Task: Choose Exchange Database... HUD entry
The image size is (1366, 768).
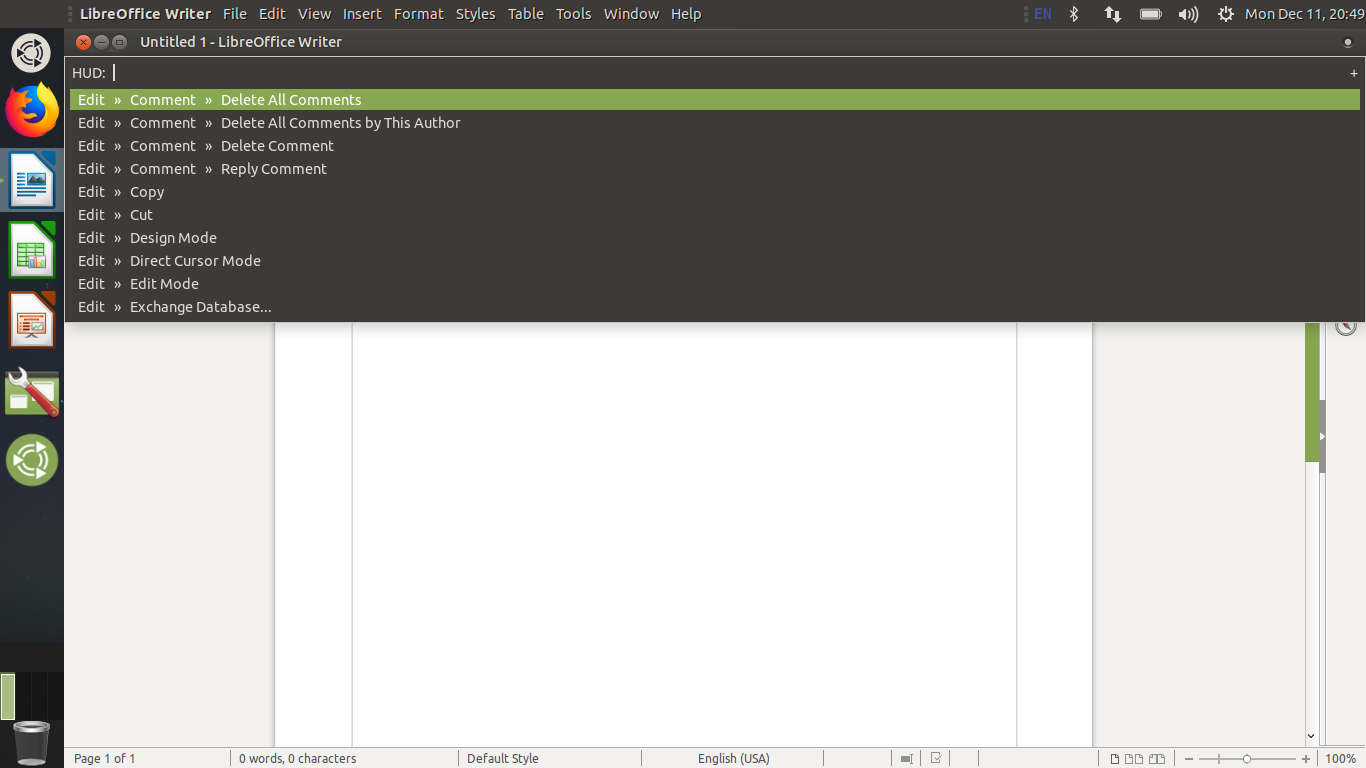Action: pyautogui.click(x=714, y=307)
